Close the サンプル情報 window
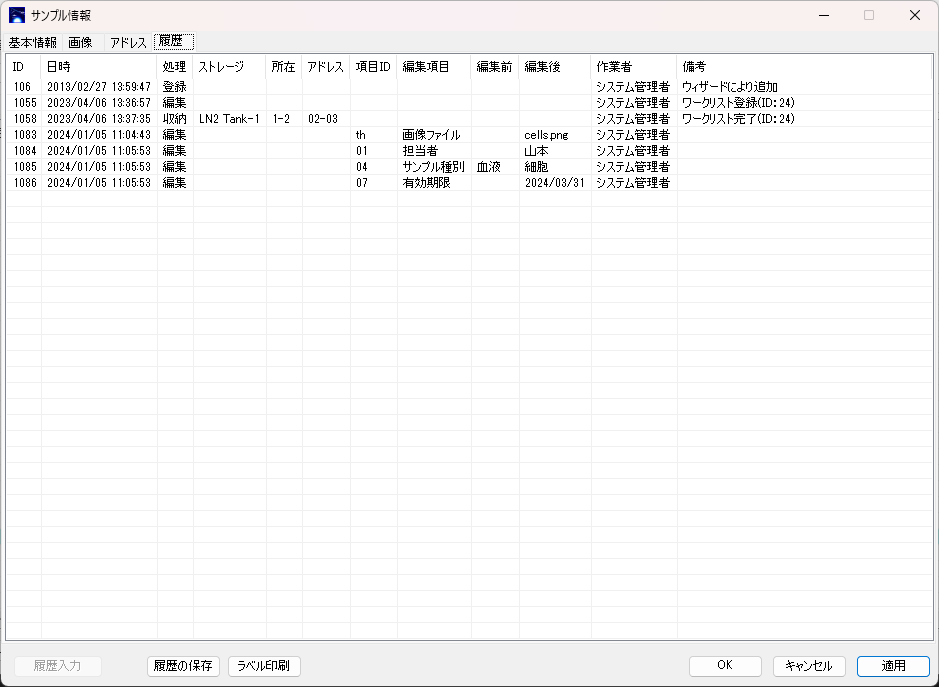Screen dimensions: 939x687 [914, 15]
